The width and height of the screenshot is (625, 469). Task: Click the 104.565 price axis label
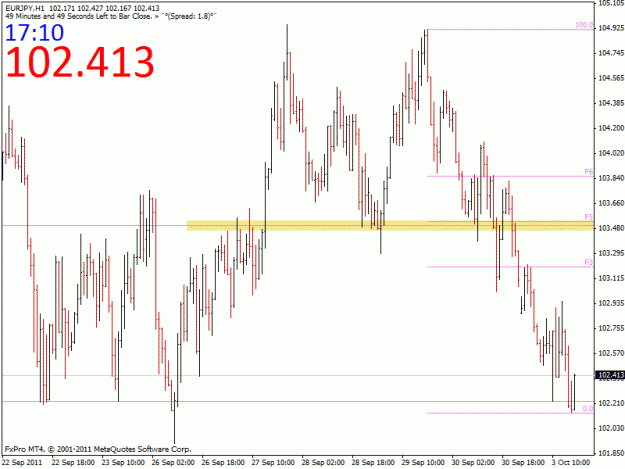[611, 78]
